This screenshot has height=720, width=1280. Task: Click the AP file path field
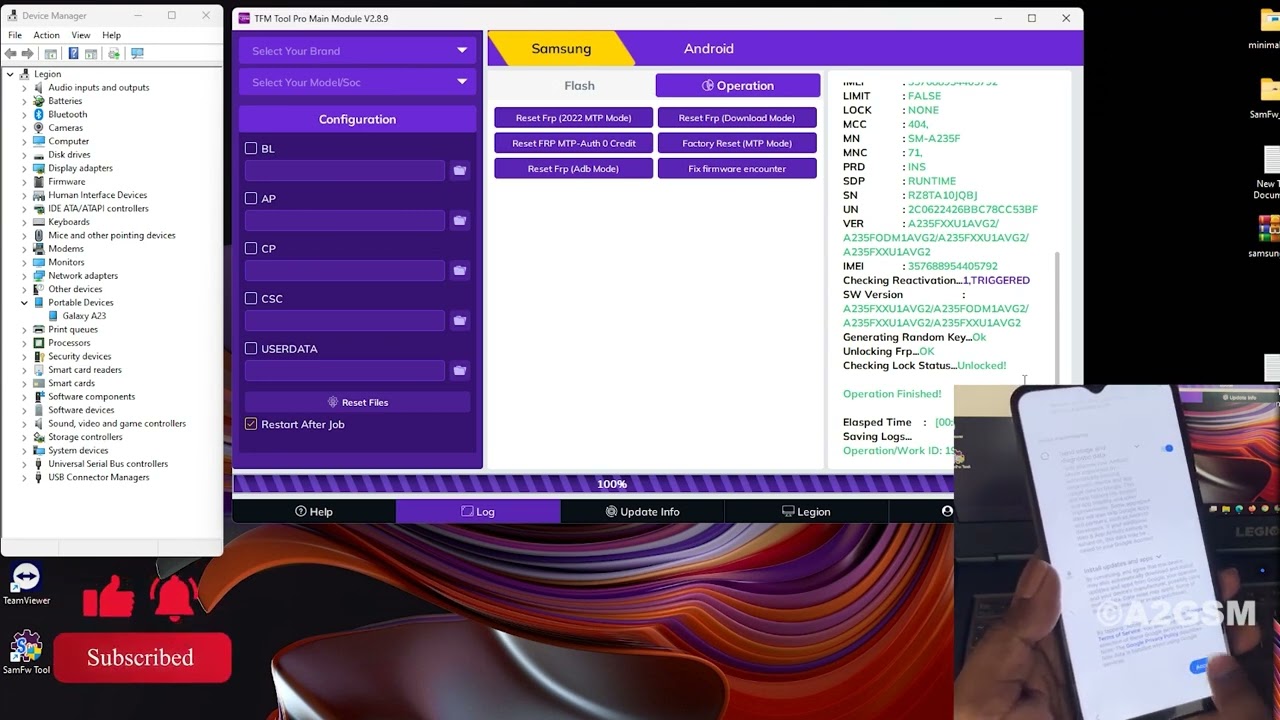tap(345, 221)
